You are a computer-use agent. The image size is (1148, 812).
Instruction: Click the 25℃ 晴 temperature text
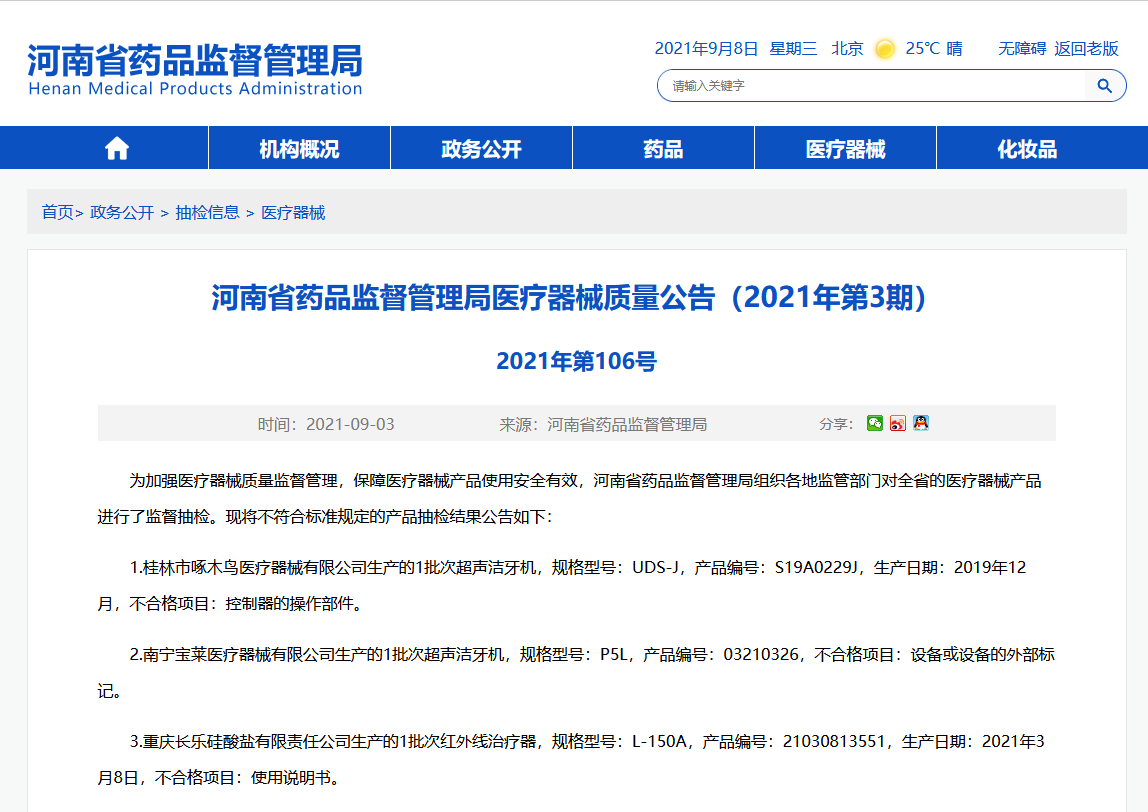[x=933, y=49]
